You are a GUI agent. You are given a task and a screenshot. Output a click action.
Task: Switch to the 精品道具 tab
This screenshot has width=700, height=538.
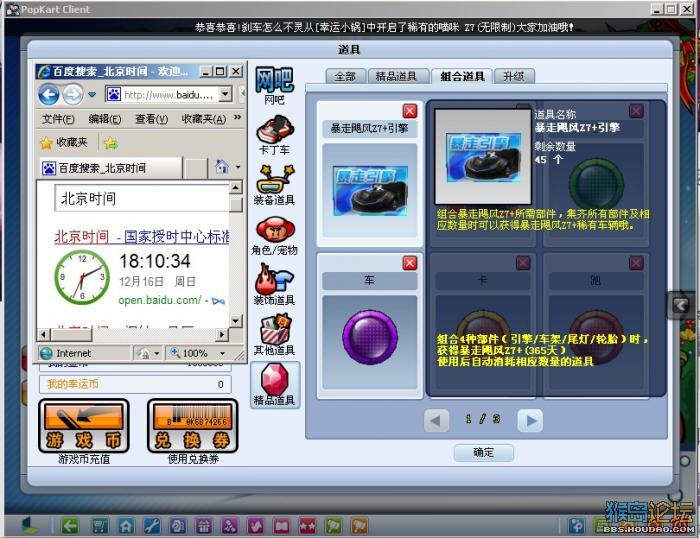[396, 76]
